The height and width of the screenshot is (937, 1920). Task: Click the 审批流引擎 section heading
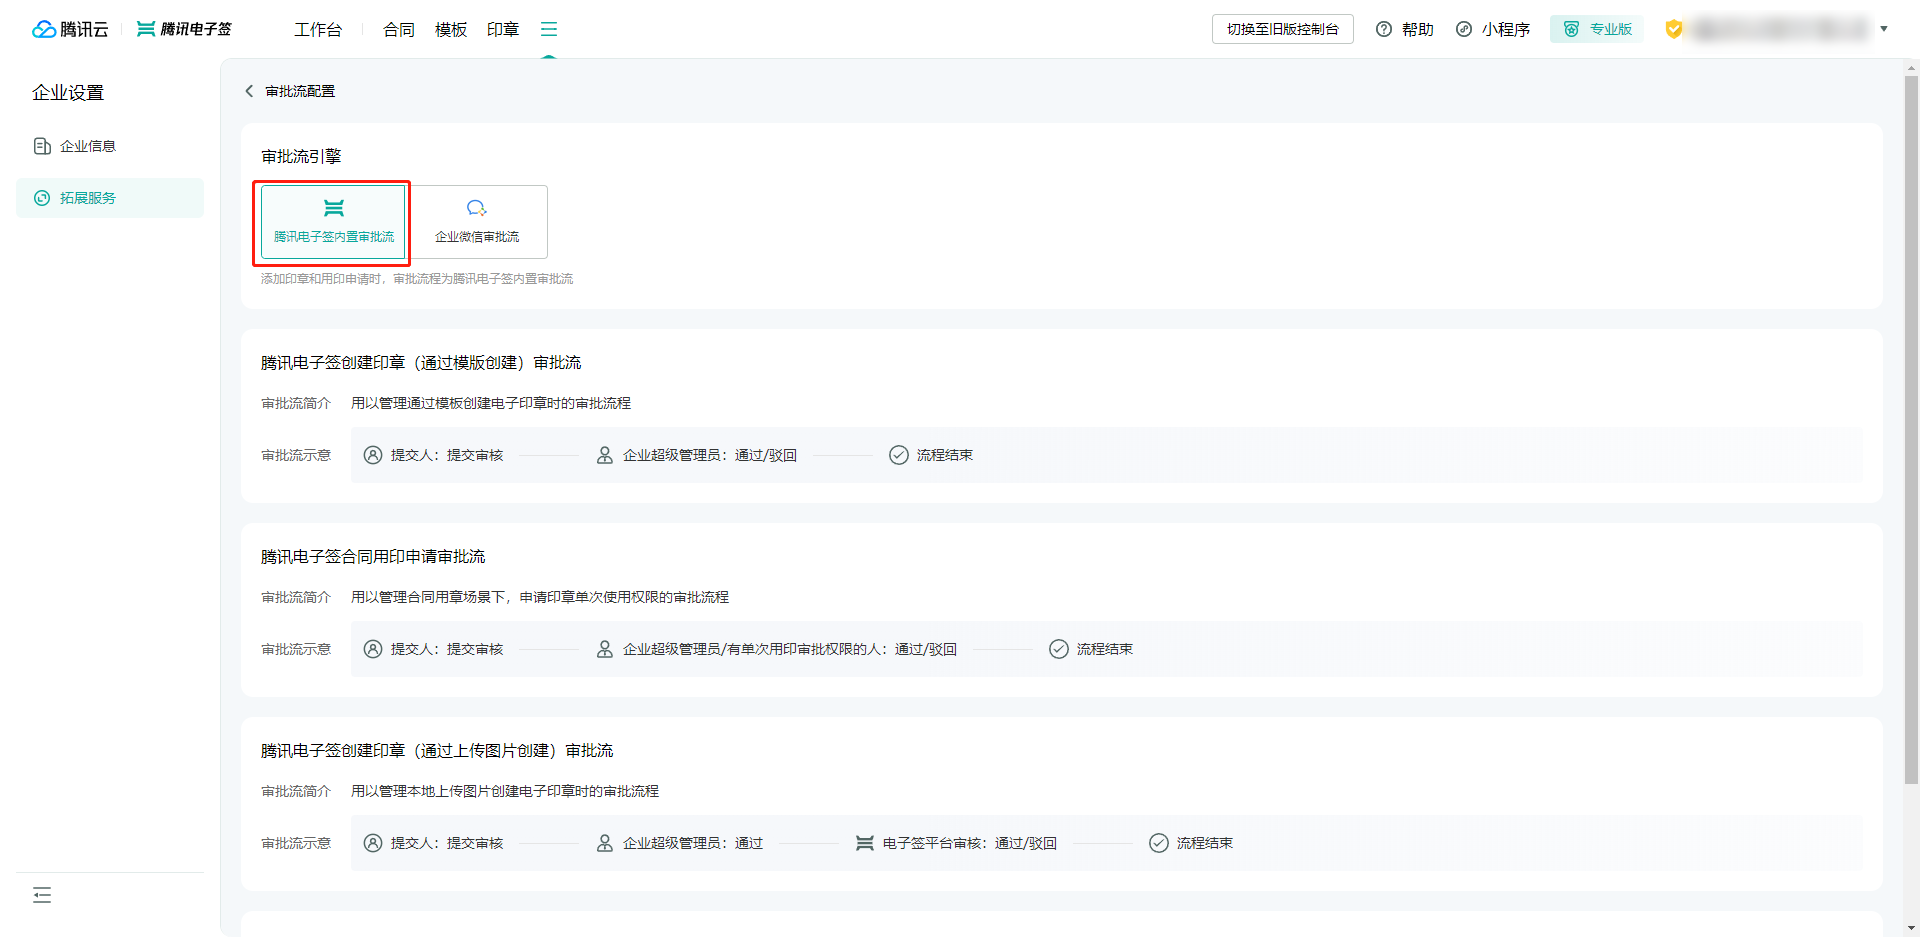(301, 156)
